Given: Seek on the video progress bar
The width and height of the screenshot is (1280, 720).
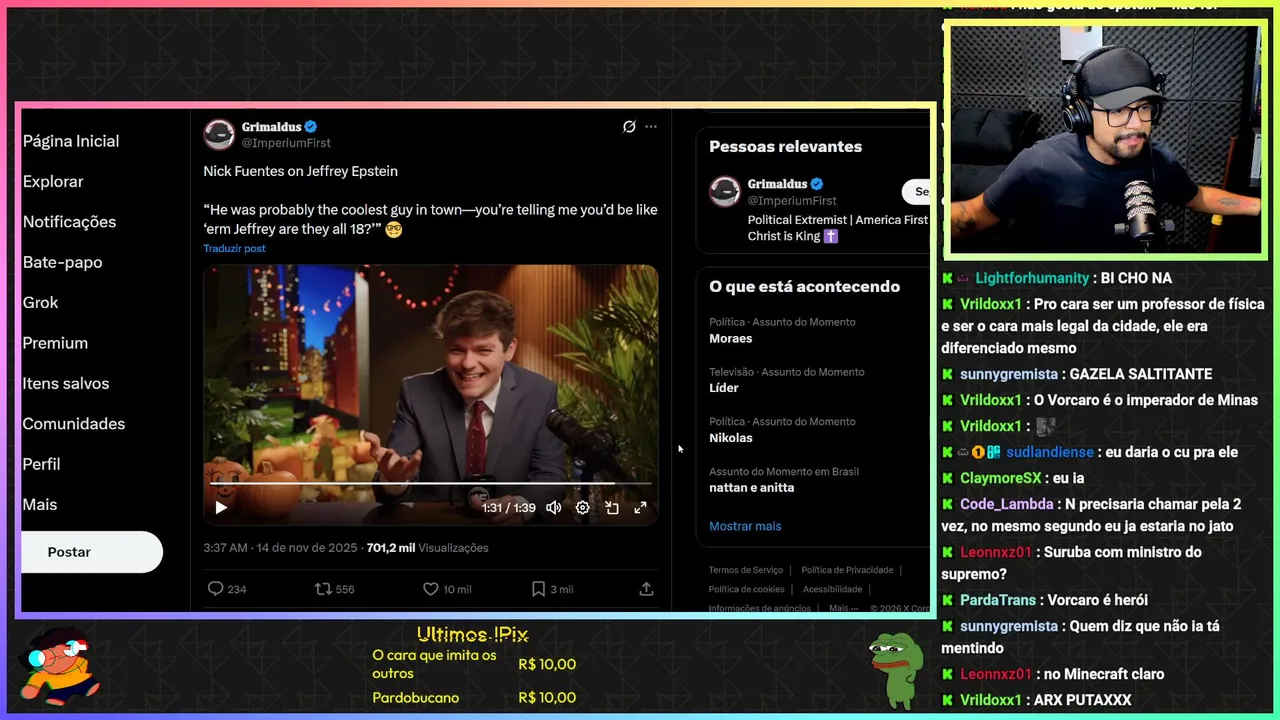Looking at the screenshot, I should (x=430, y=484).
